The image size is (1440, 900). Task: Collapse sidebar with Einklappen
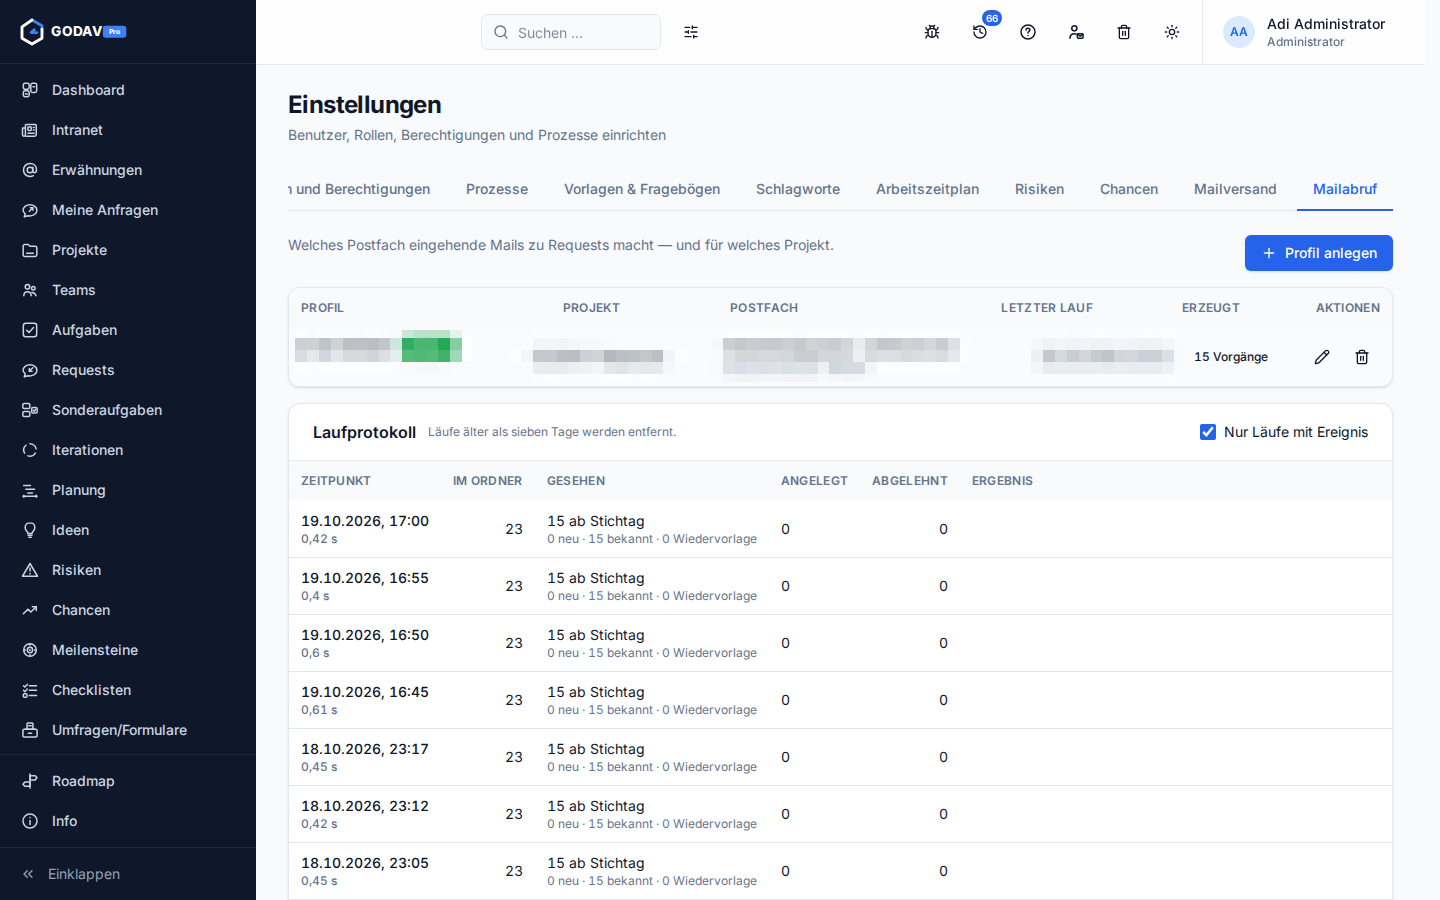coord(128,874)
